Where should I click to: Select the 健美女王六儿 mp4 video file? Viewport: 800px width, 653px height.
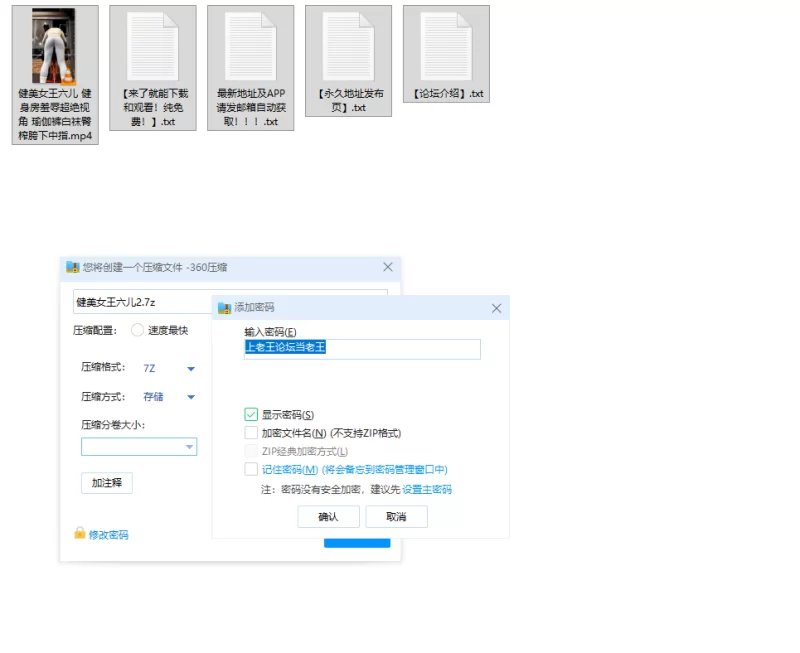pos(55,74)
